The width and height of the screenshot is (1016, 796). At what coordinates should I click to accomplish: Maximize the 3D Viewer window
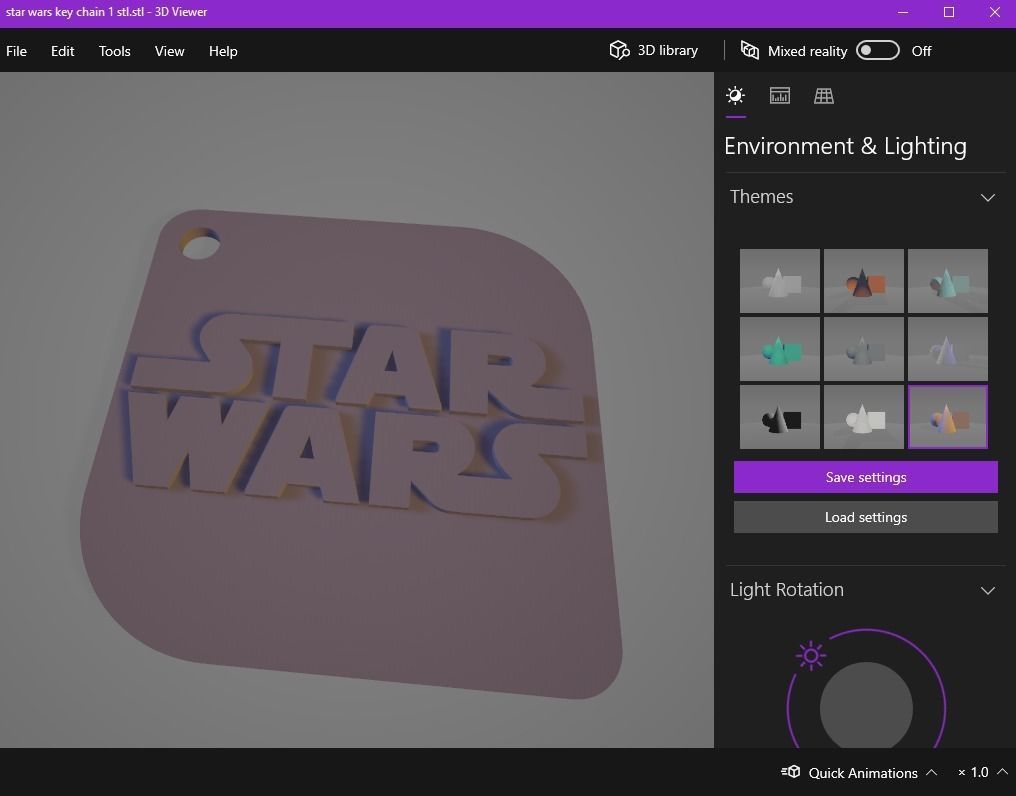[949, 12]
